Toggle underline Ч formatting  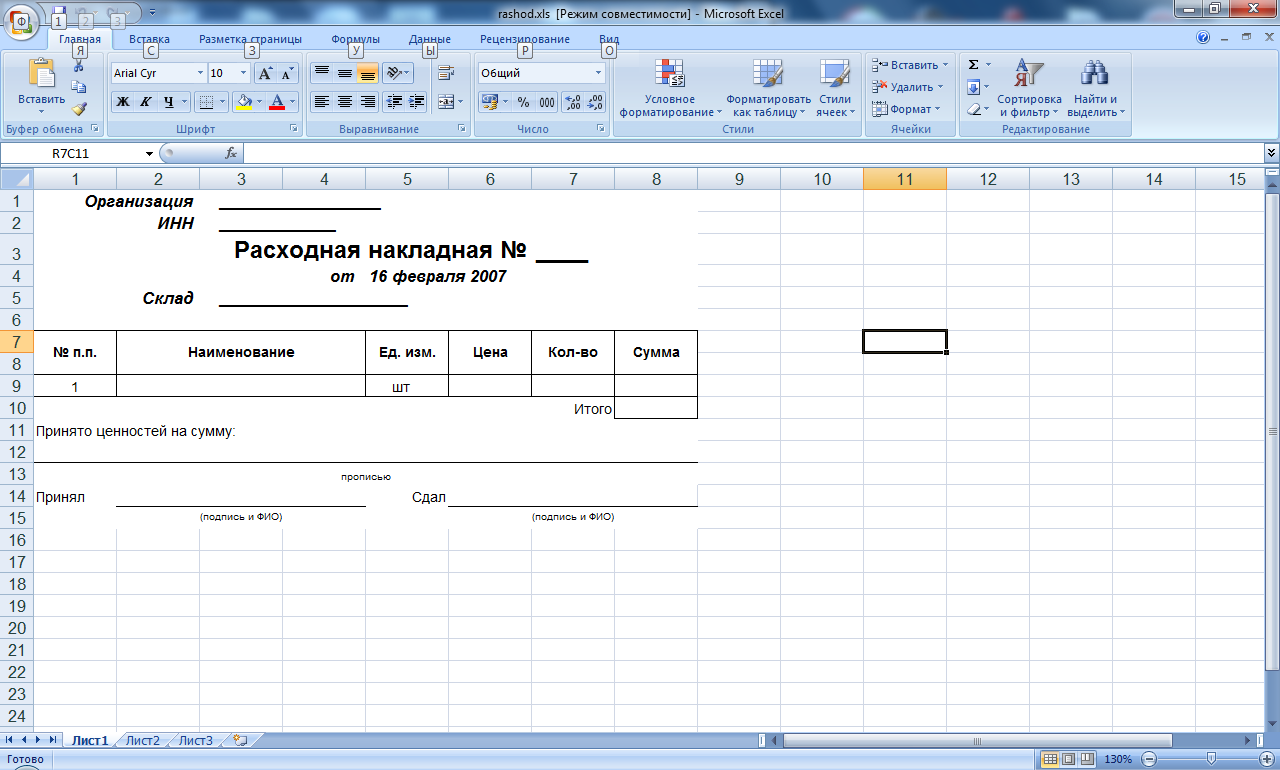(x=168, y=101)
